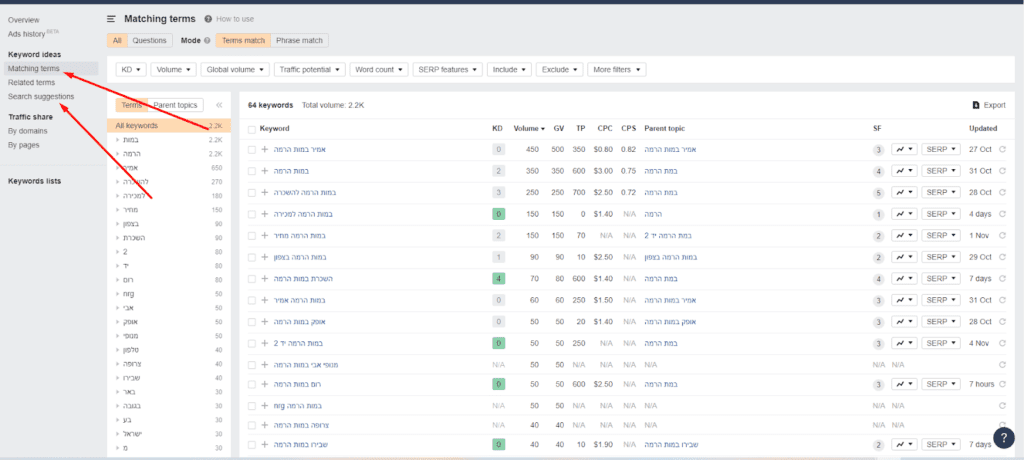Check the box for the 60 volume keyword
The height and width of the screenshot is (460, 1024).
coord(252,300)
